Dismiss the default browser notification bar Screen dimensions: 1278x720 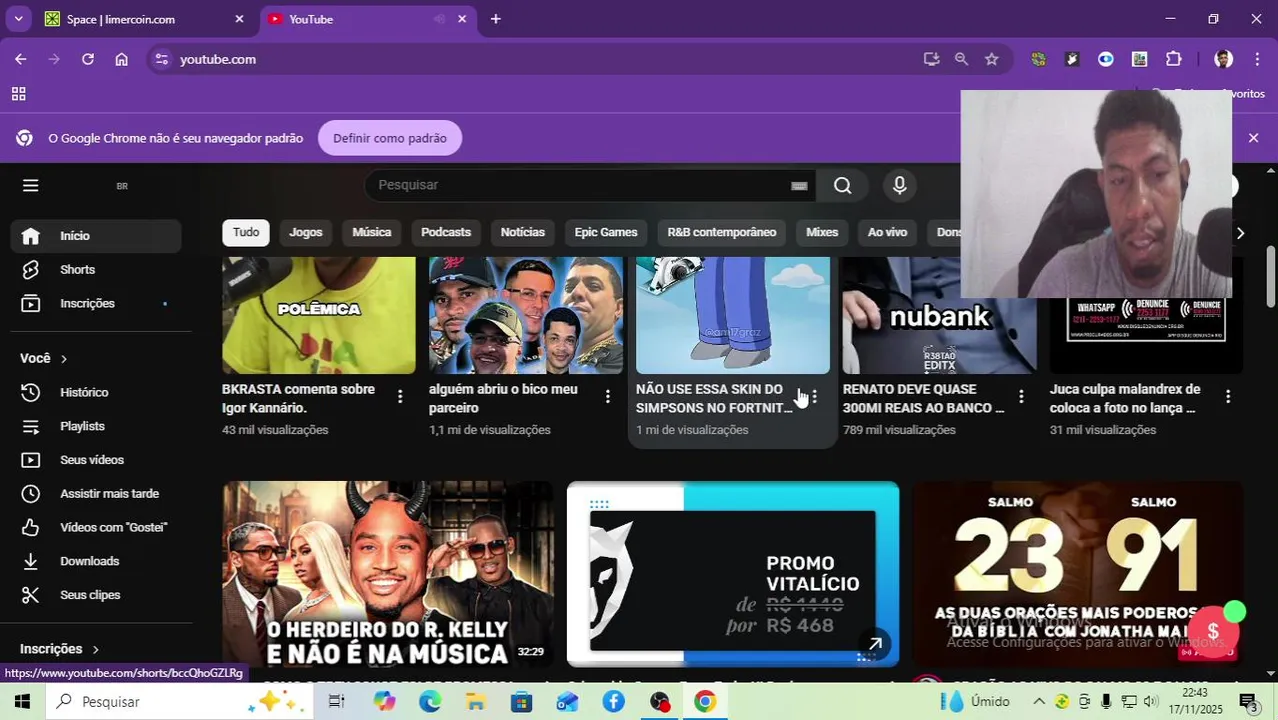point(1253,138)
